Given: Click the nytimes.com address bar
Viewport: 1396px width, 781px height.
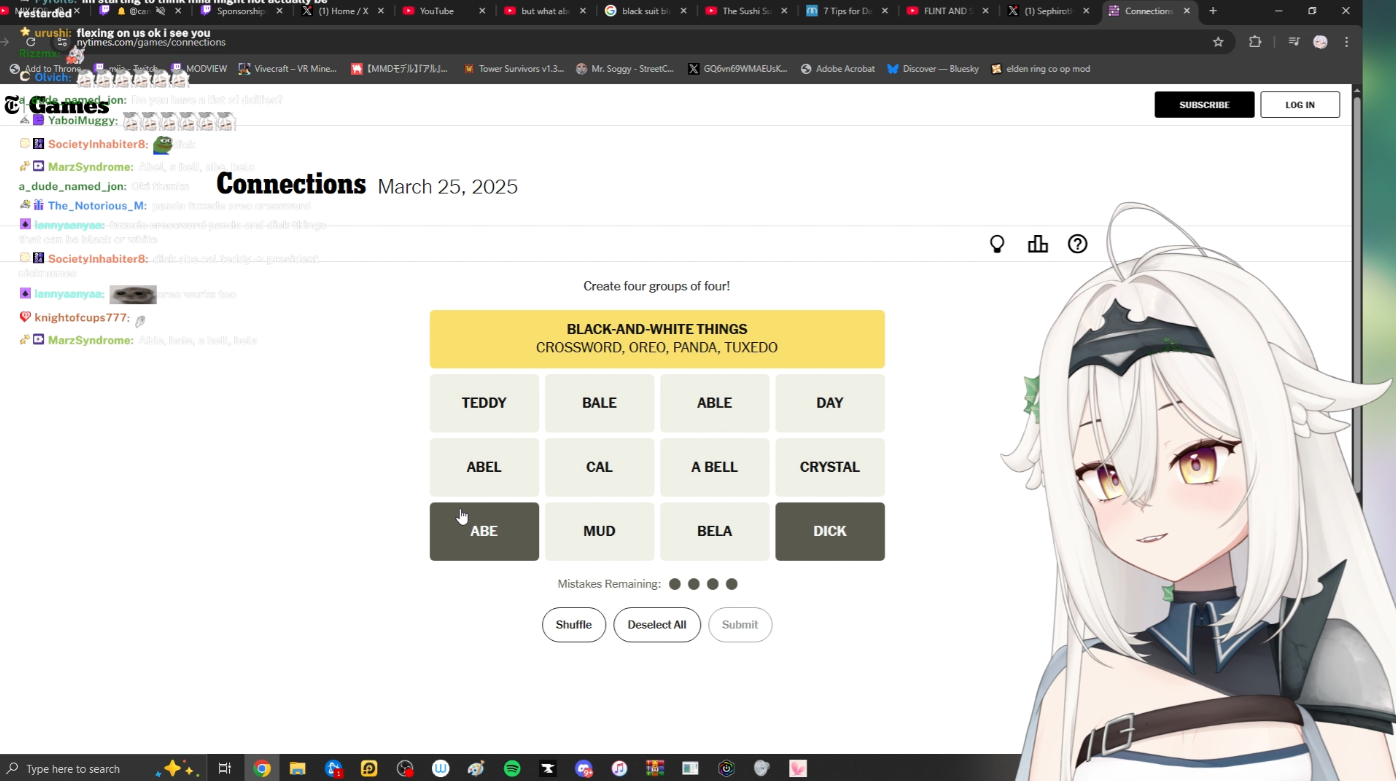Looking at the screenshot, I should (640, 42).
